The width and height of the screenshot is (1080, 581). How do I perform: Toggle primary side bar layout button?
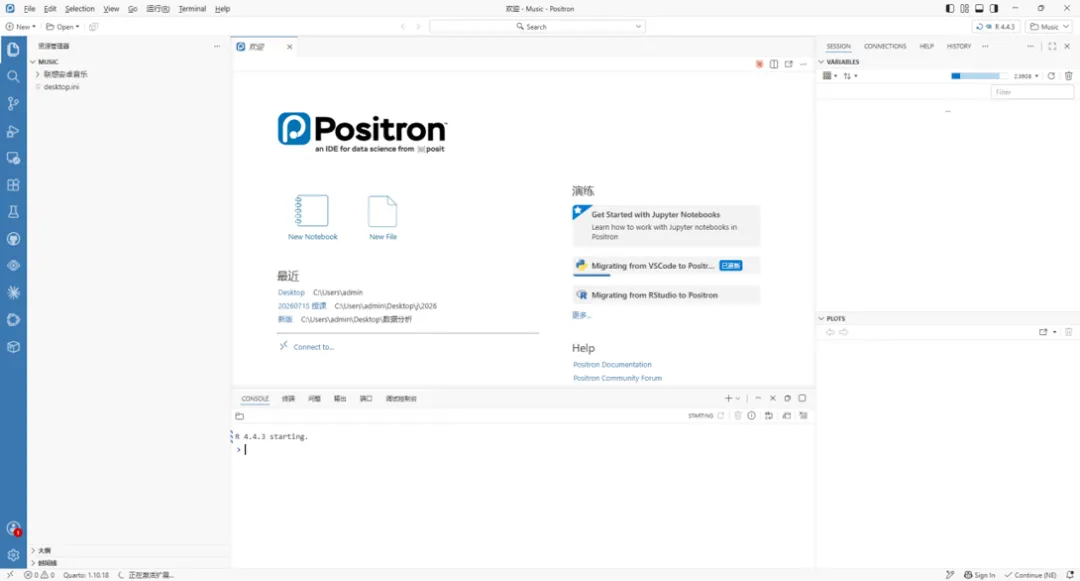click(x=950, y=8)
